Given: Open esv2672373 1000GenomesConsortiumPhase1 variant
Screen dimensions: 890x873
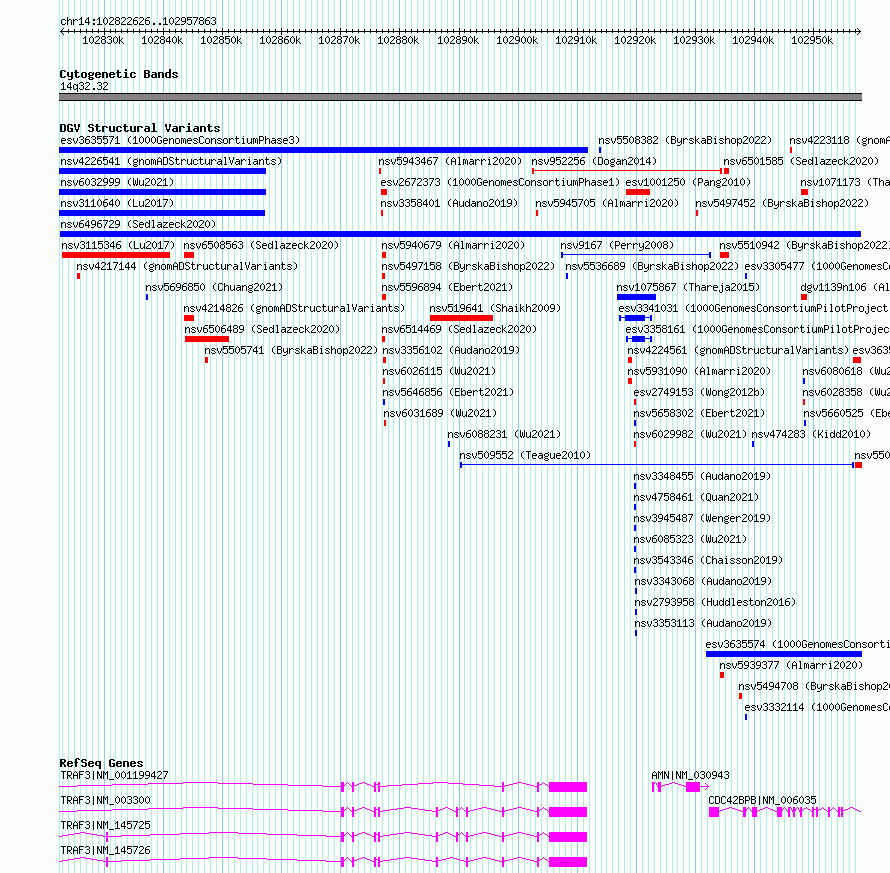Looking at the screenshot, I should point(500,182).
